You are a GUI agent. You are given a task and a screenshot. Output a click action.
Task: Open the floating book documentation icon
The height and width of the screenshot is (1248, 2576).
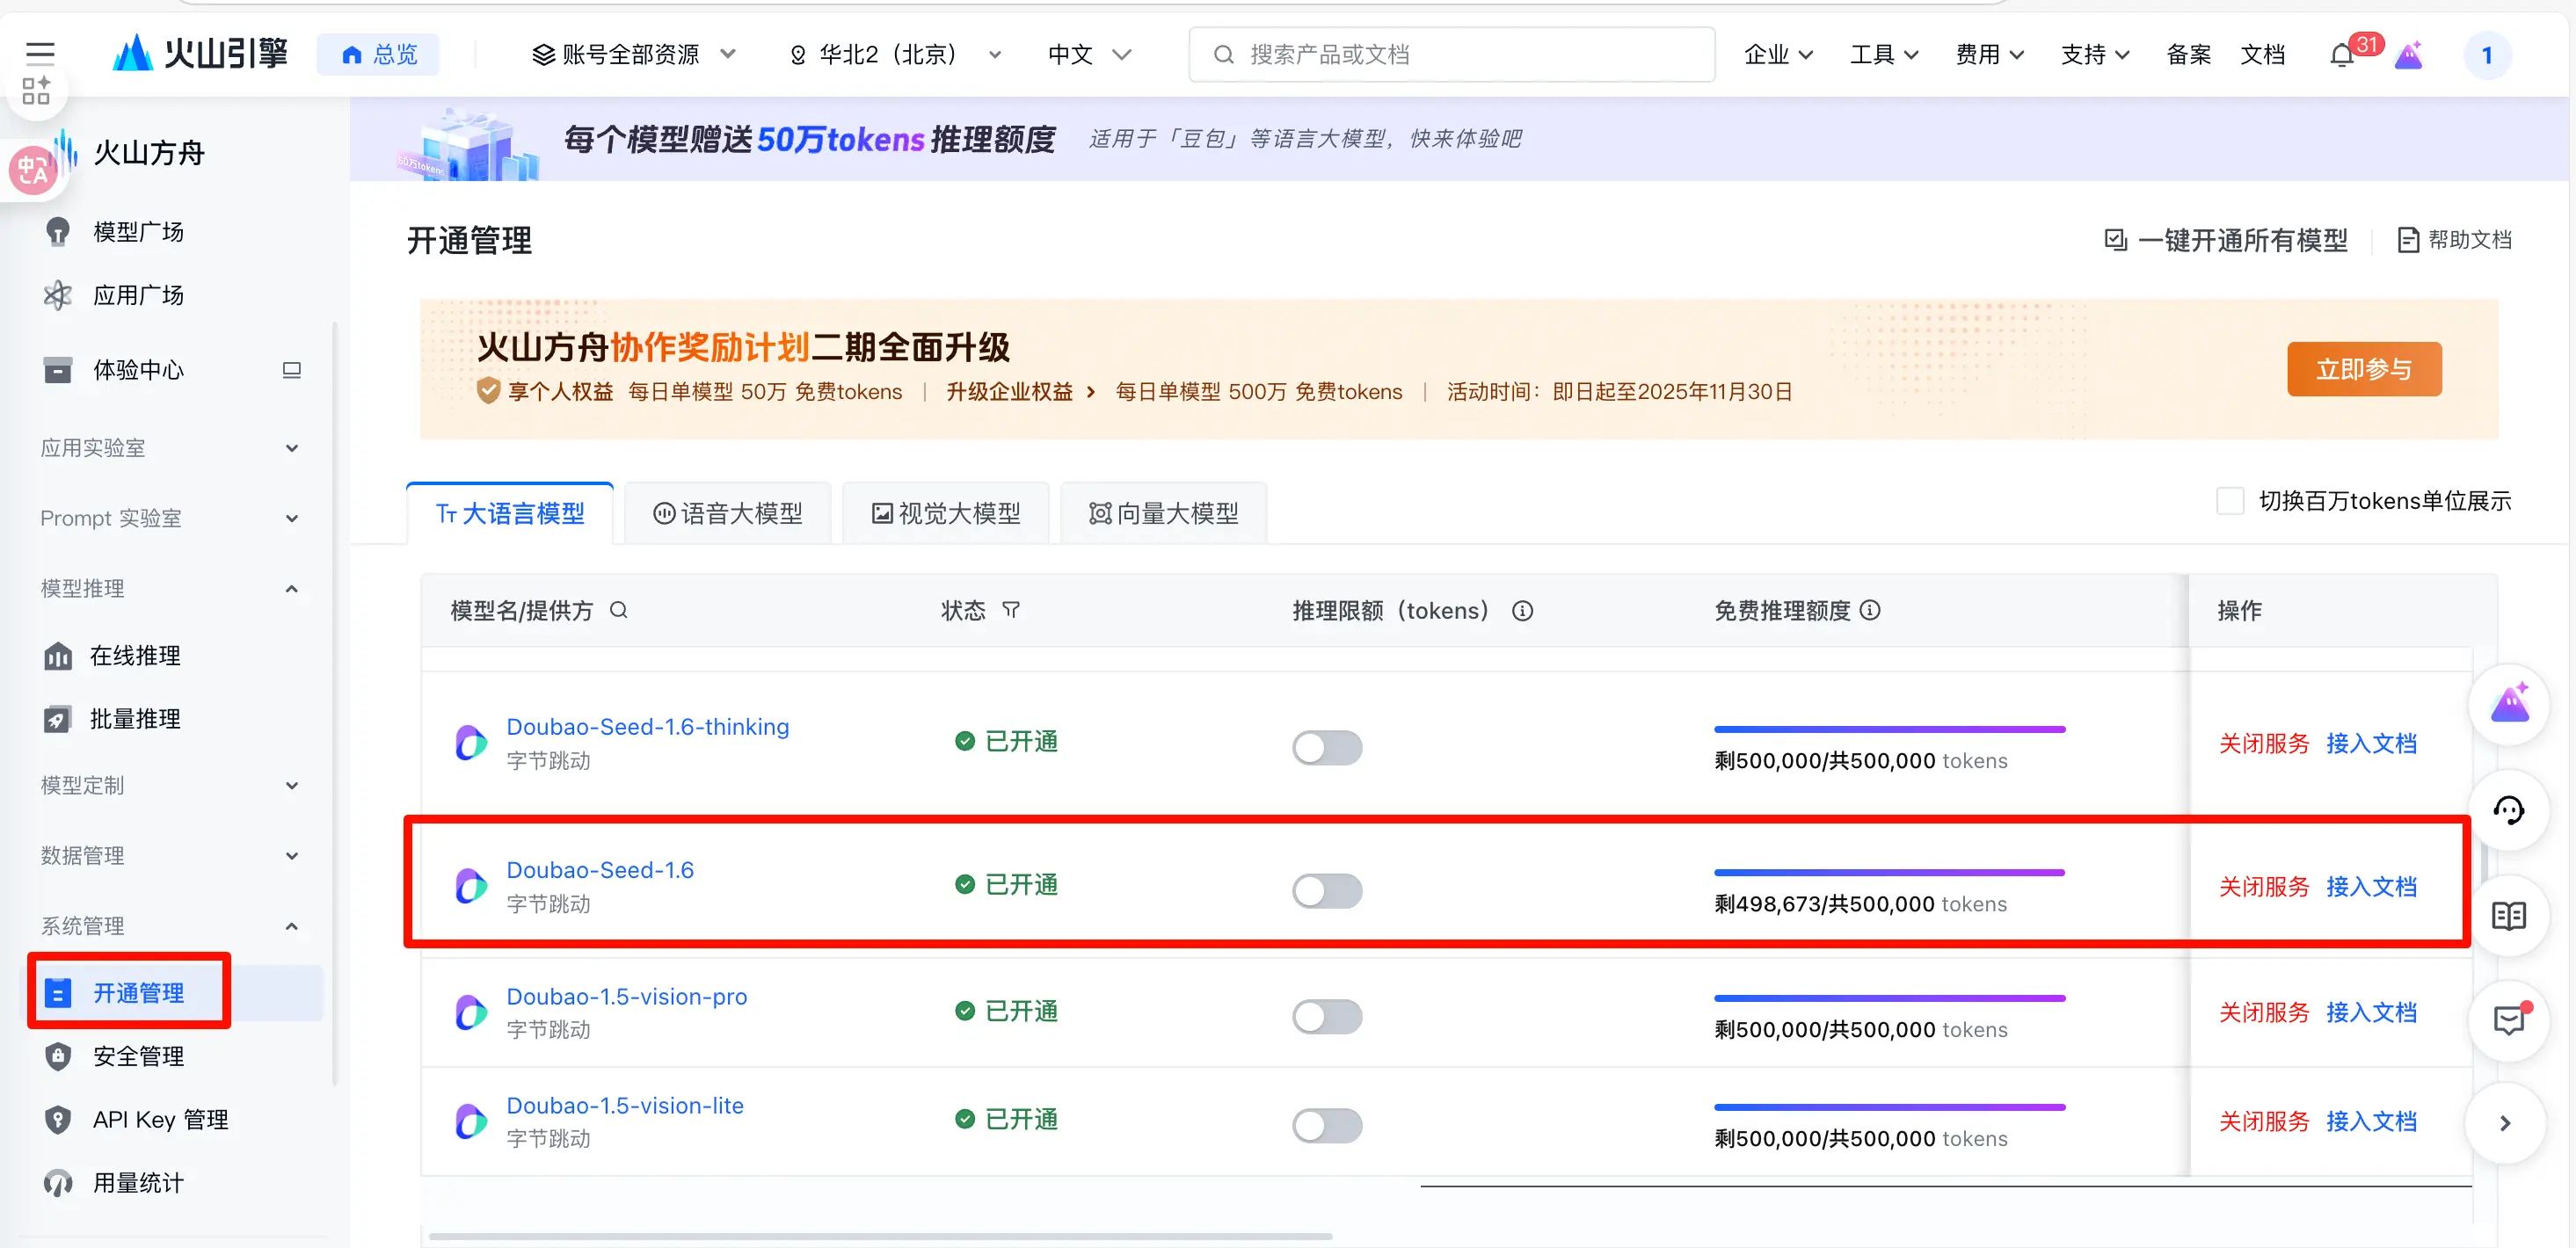coord(2508,916)
